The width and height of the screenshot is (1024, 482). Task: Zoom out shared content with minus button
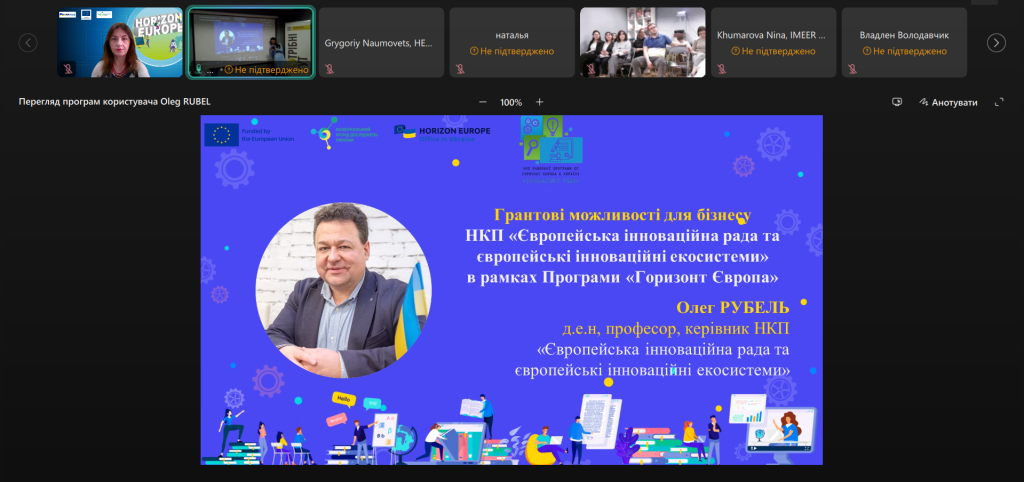[x=483, y=102]
